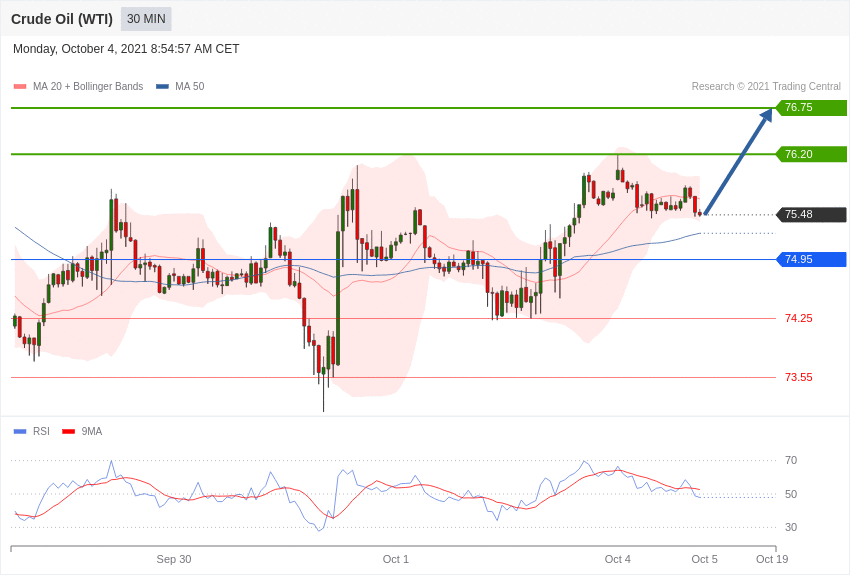Toggle the MA 20 + Bollinger Bands label

(88, 87)
